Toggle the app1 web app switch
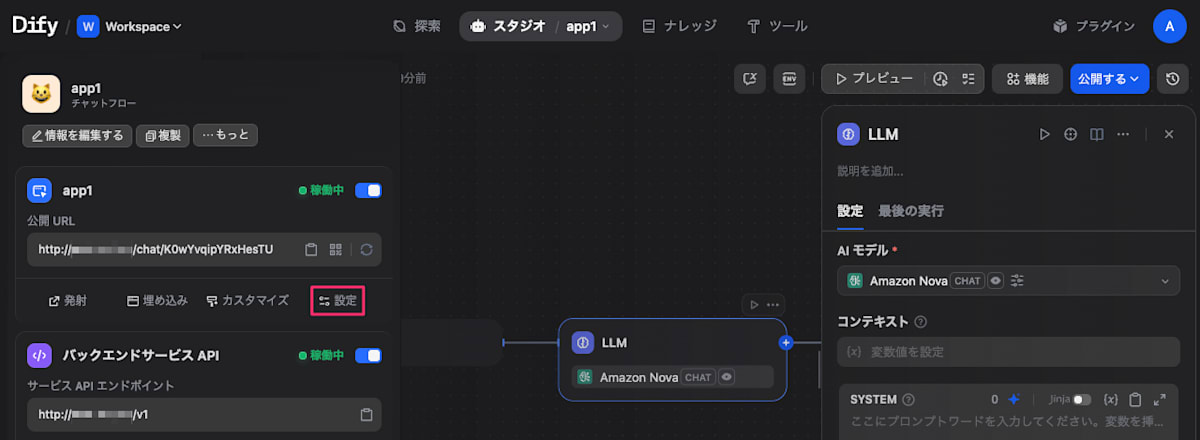Image resolution: width=1200 pixels, height=440 pixels. 368,190
